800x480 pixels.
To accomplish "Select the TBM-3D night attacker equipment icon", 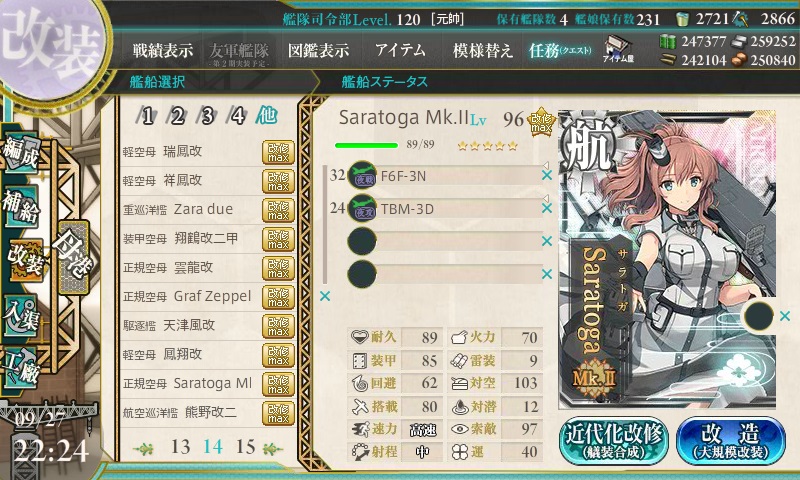I will [362, 208].
